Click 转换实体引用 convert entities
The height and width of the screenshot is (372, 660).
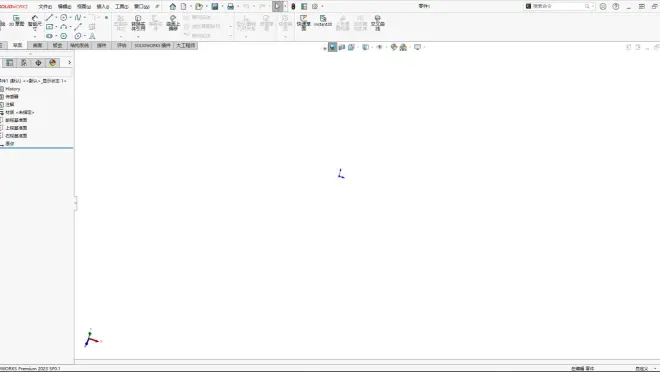coord(138,23)
